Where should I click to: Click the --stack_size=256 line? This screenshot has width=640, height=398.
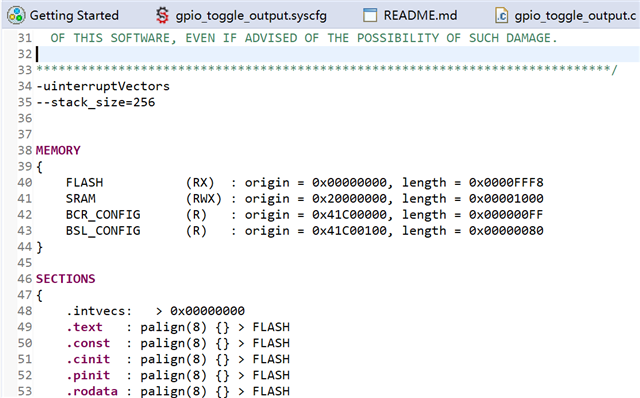pos(96,102)
